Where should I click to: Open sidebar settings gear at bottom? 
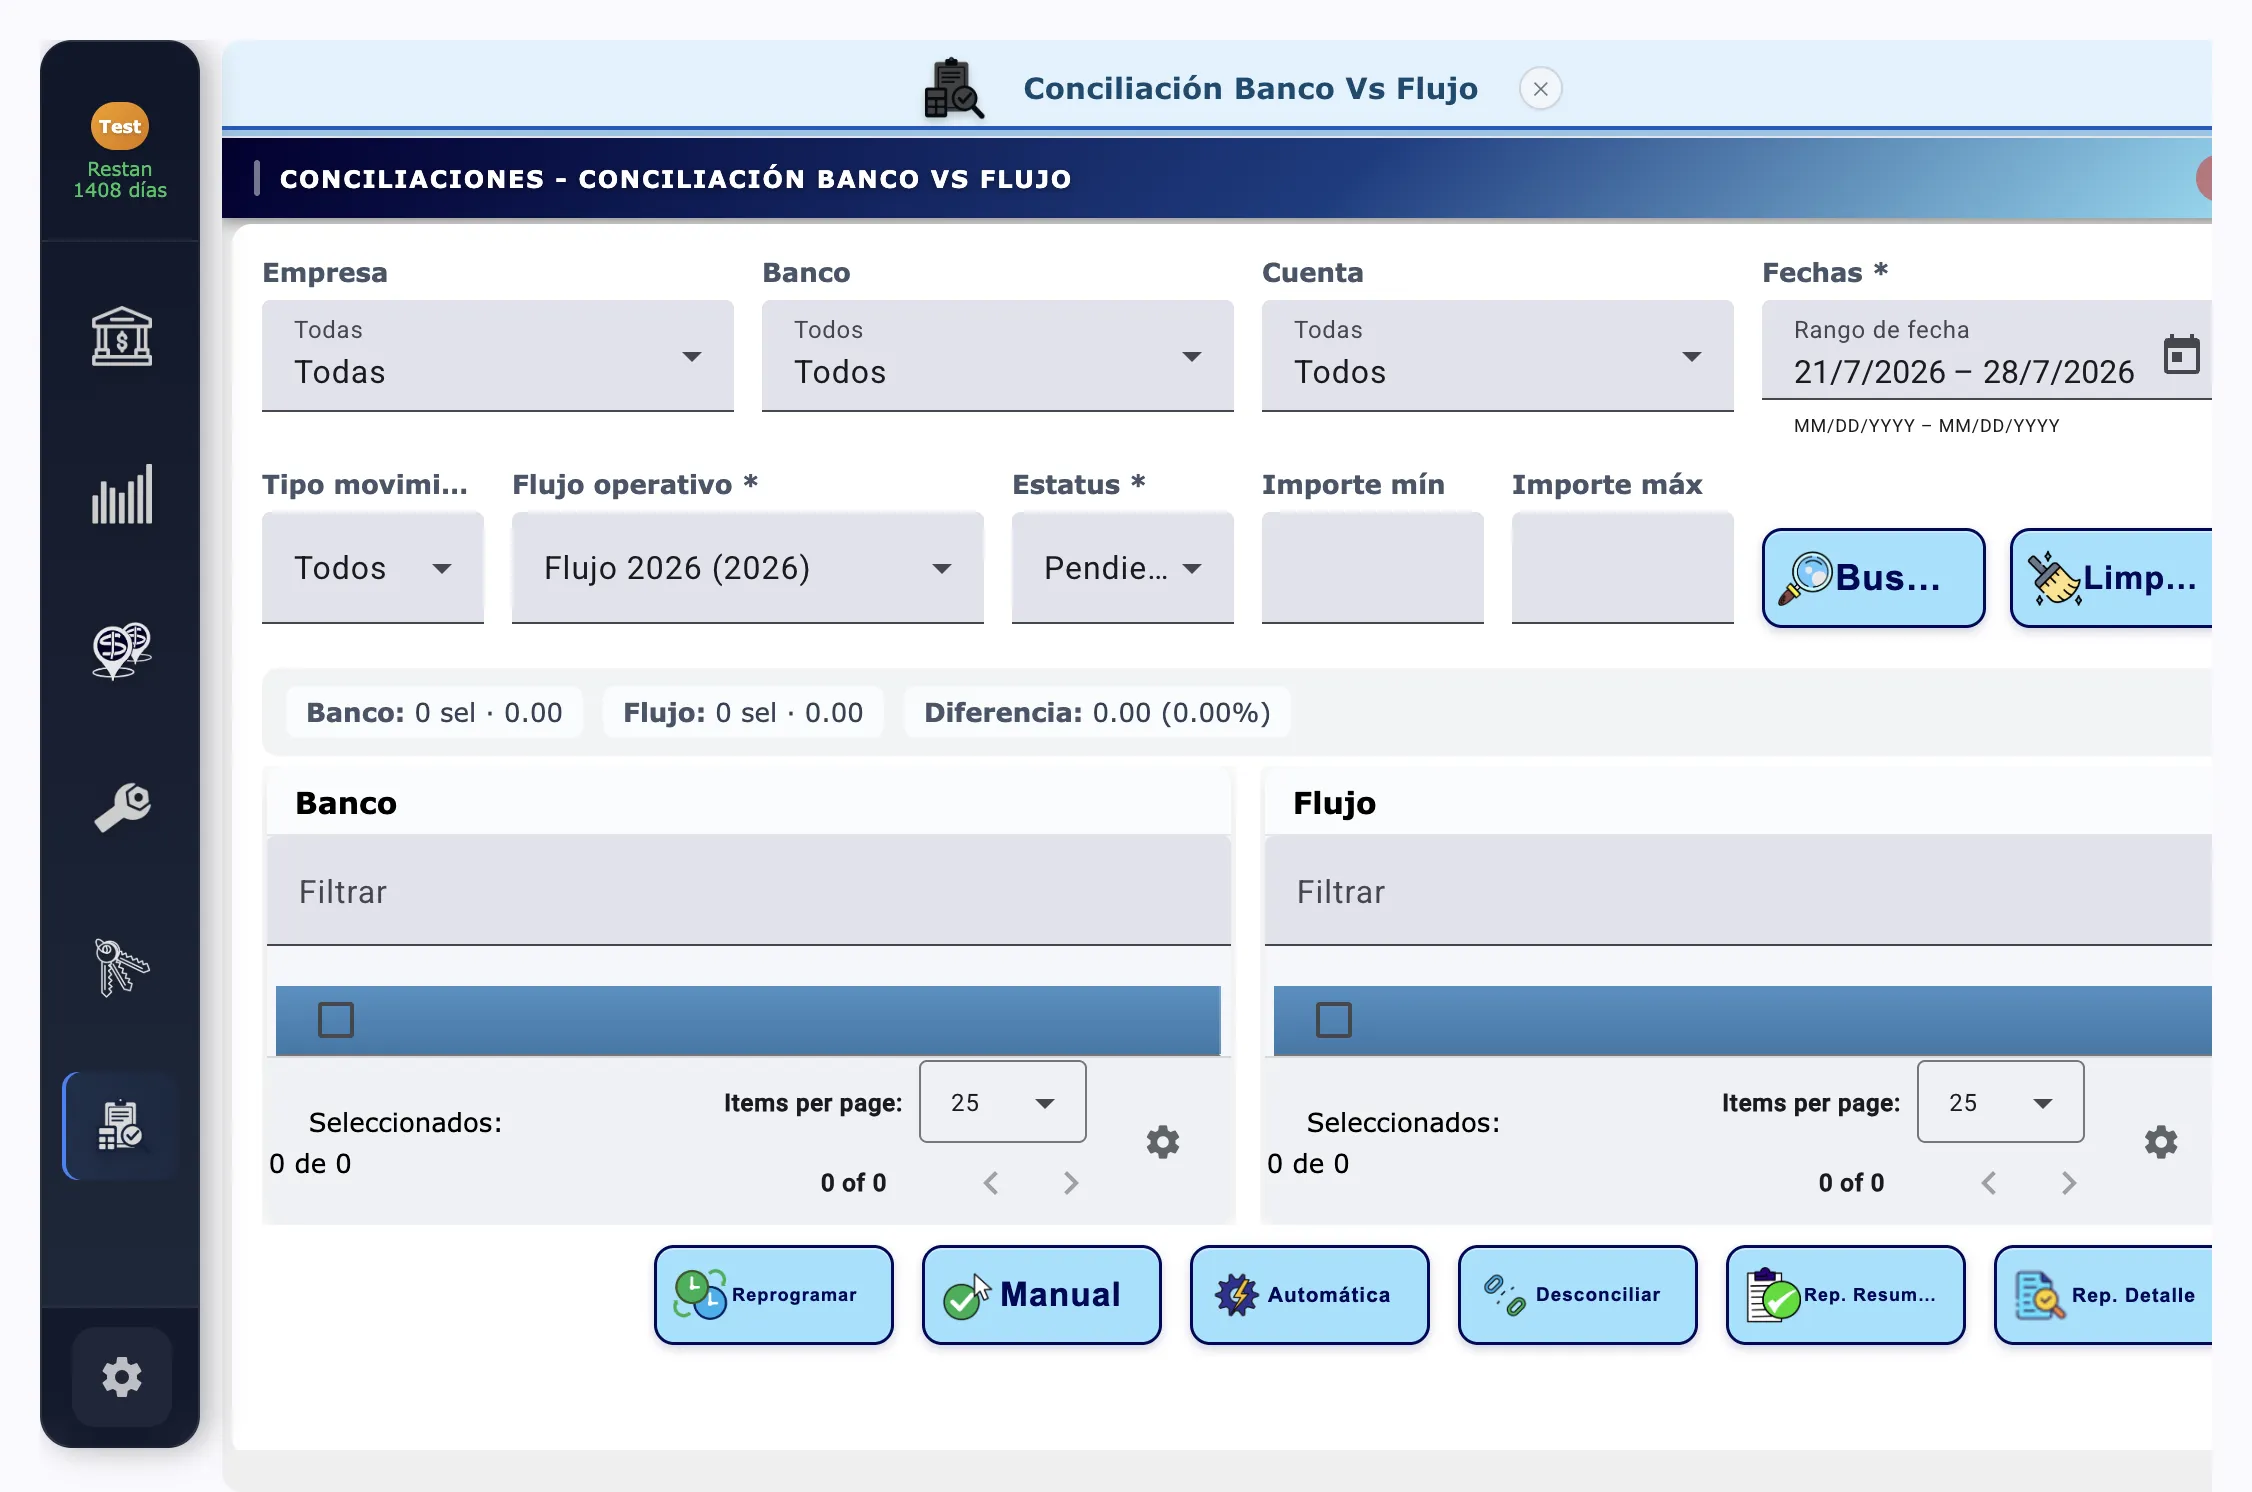(121, 1377)
